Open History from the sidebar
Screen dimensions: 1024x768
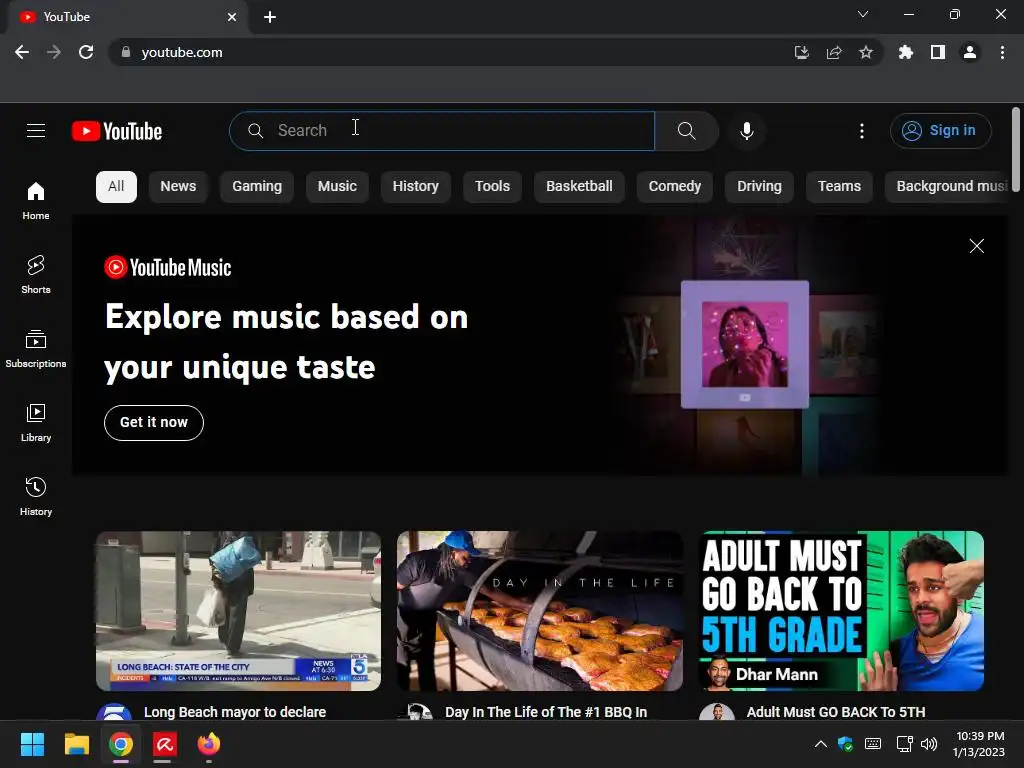(36, 497)
